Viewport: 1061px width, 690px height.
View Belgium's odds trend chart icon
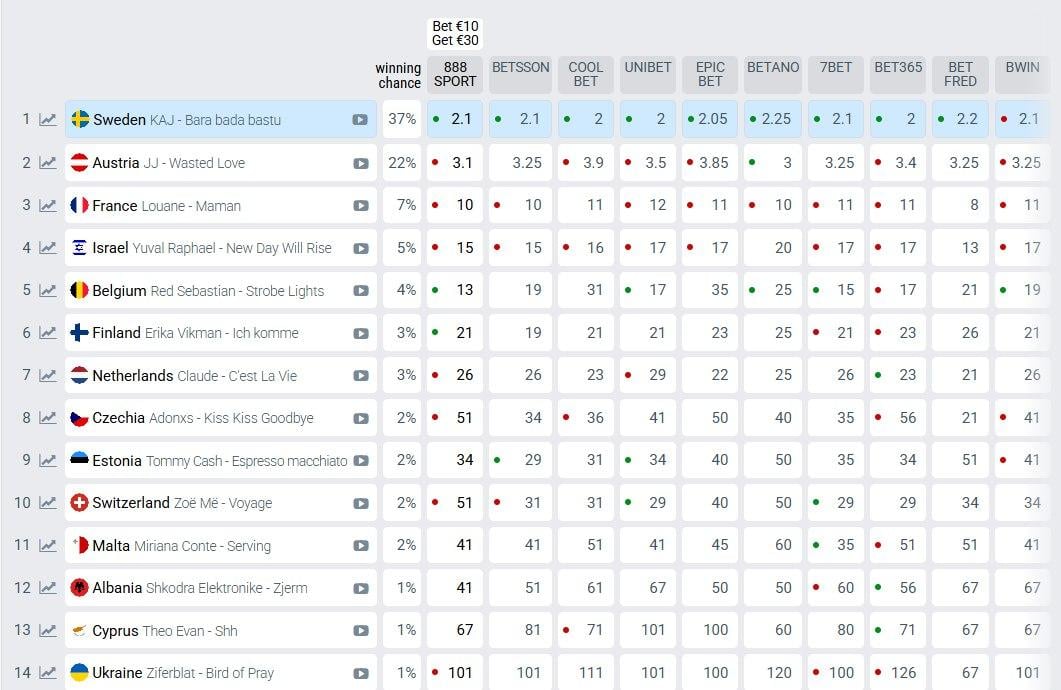[x=47, y=291]
